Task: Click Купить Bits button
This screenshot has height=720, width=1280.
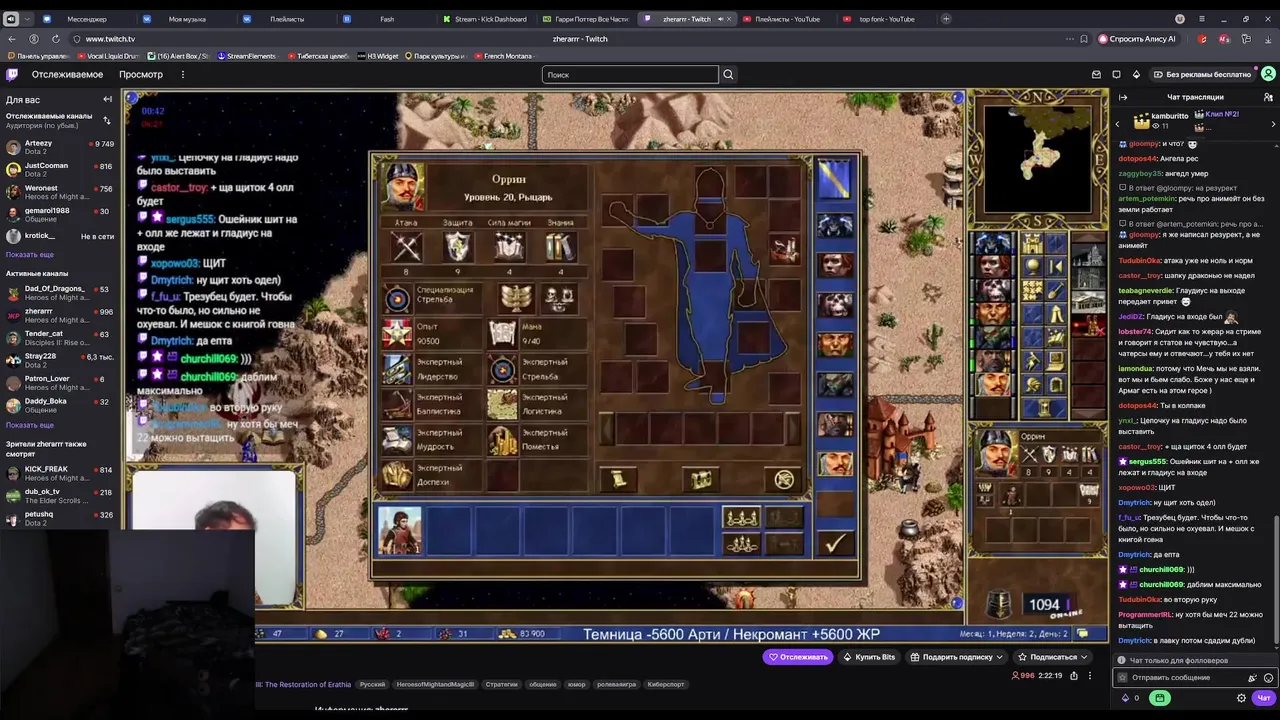Action: pos(869,657)
